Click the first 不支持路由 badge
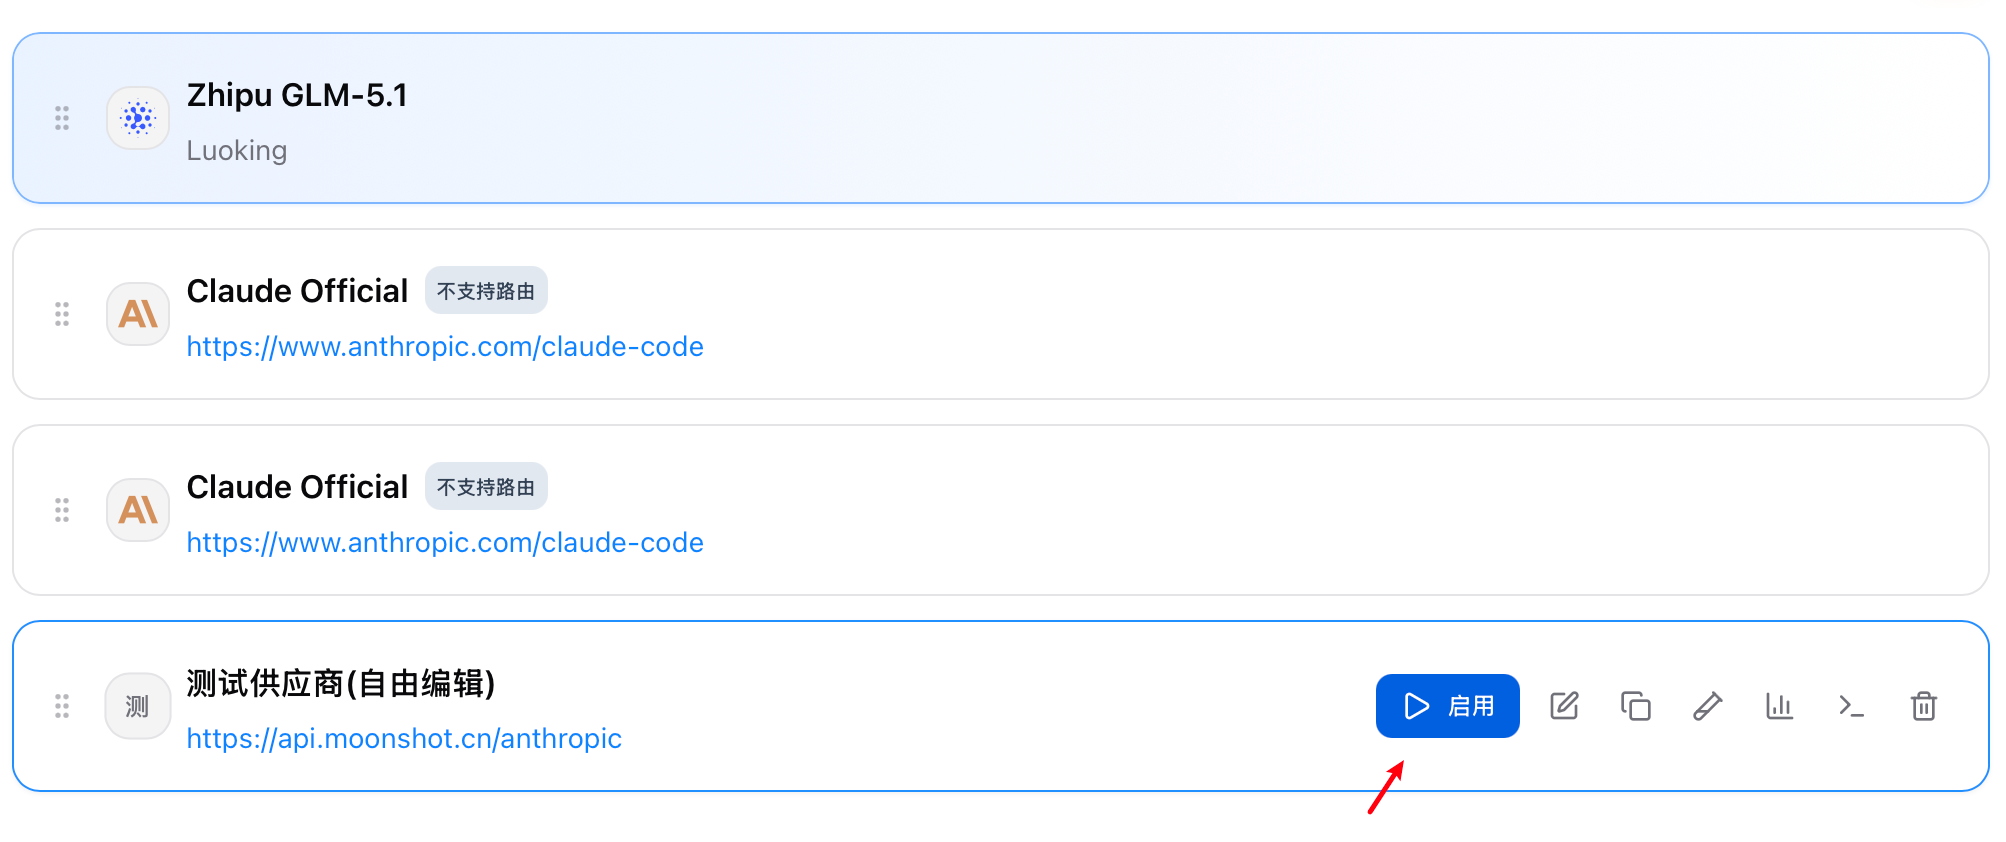This screenshot has width=2006, height=842. click(x=486, y=290)
